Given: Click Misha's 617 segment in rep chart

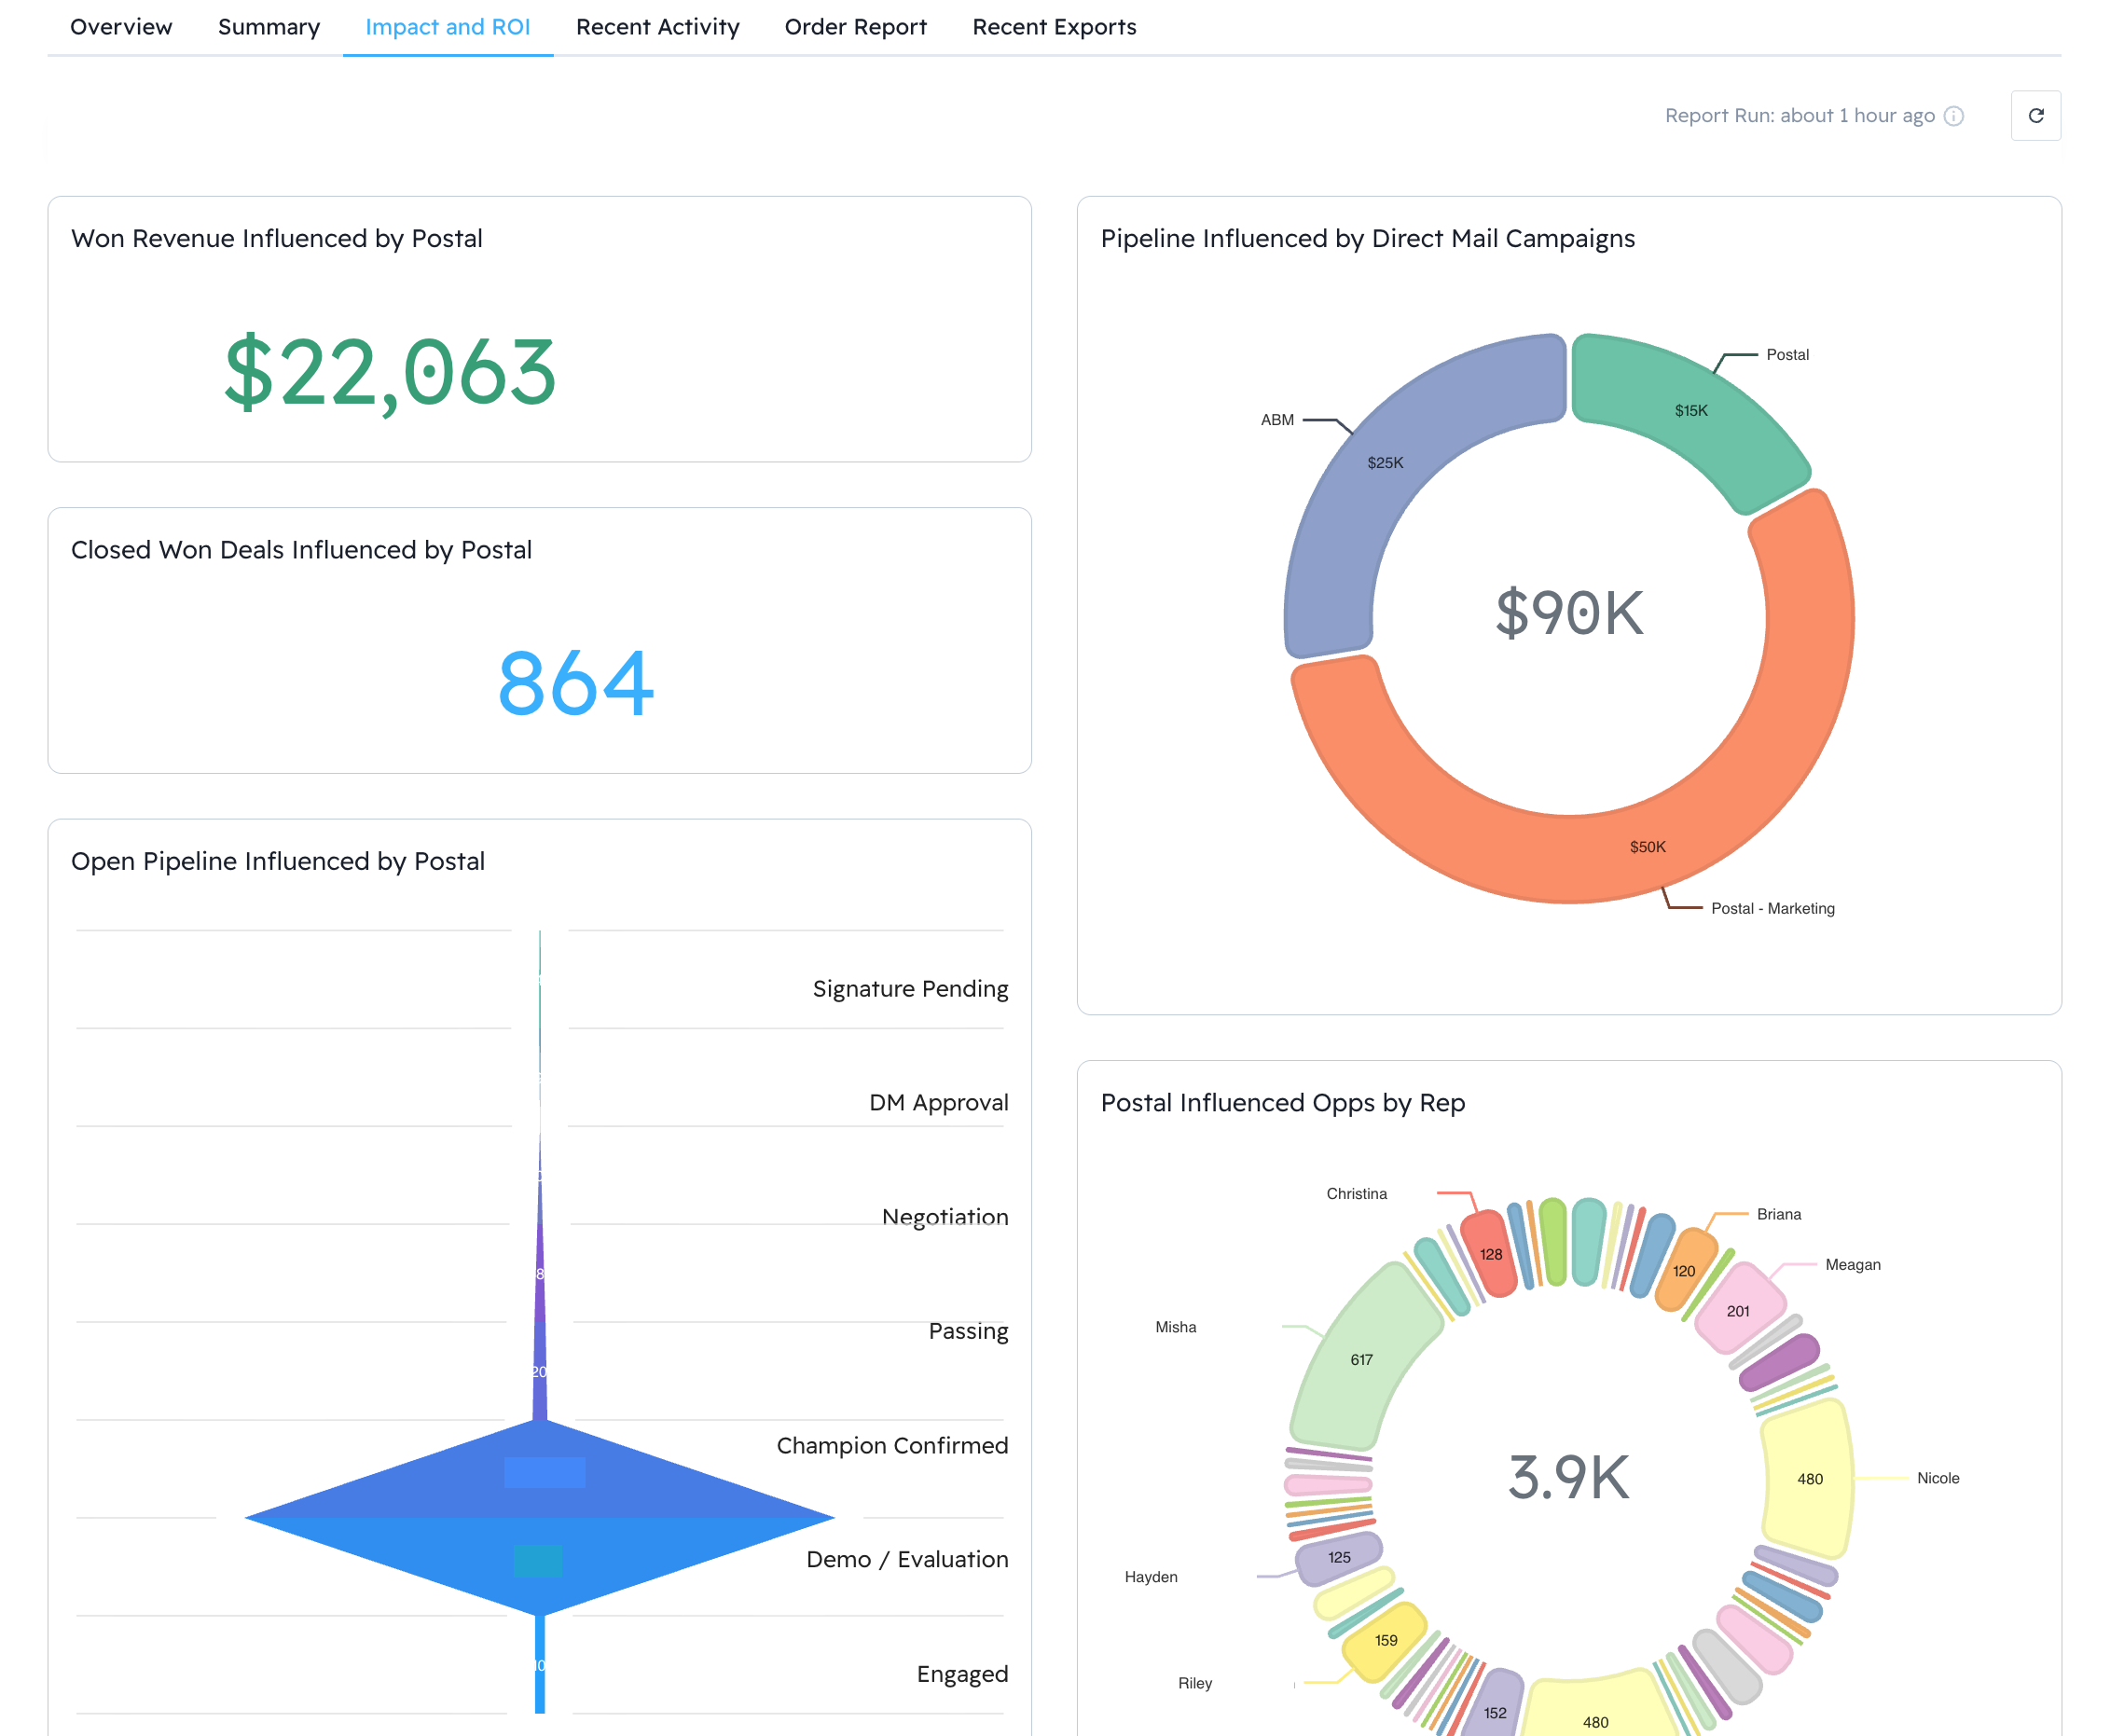Looking at the screenshot, I should tap(1361, 1359).
